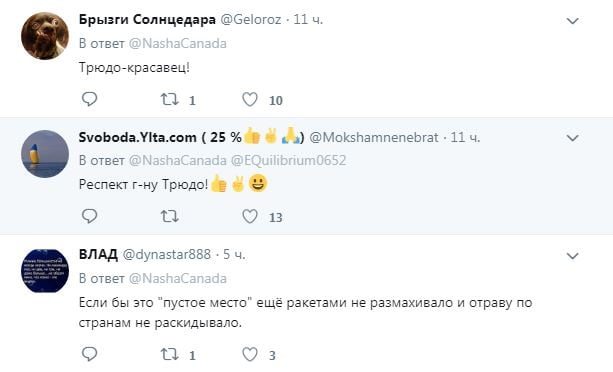
Task: Like ВЛАД's tweet
Action: point(250,354)
